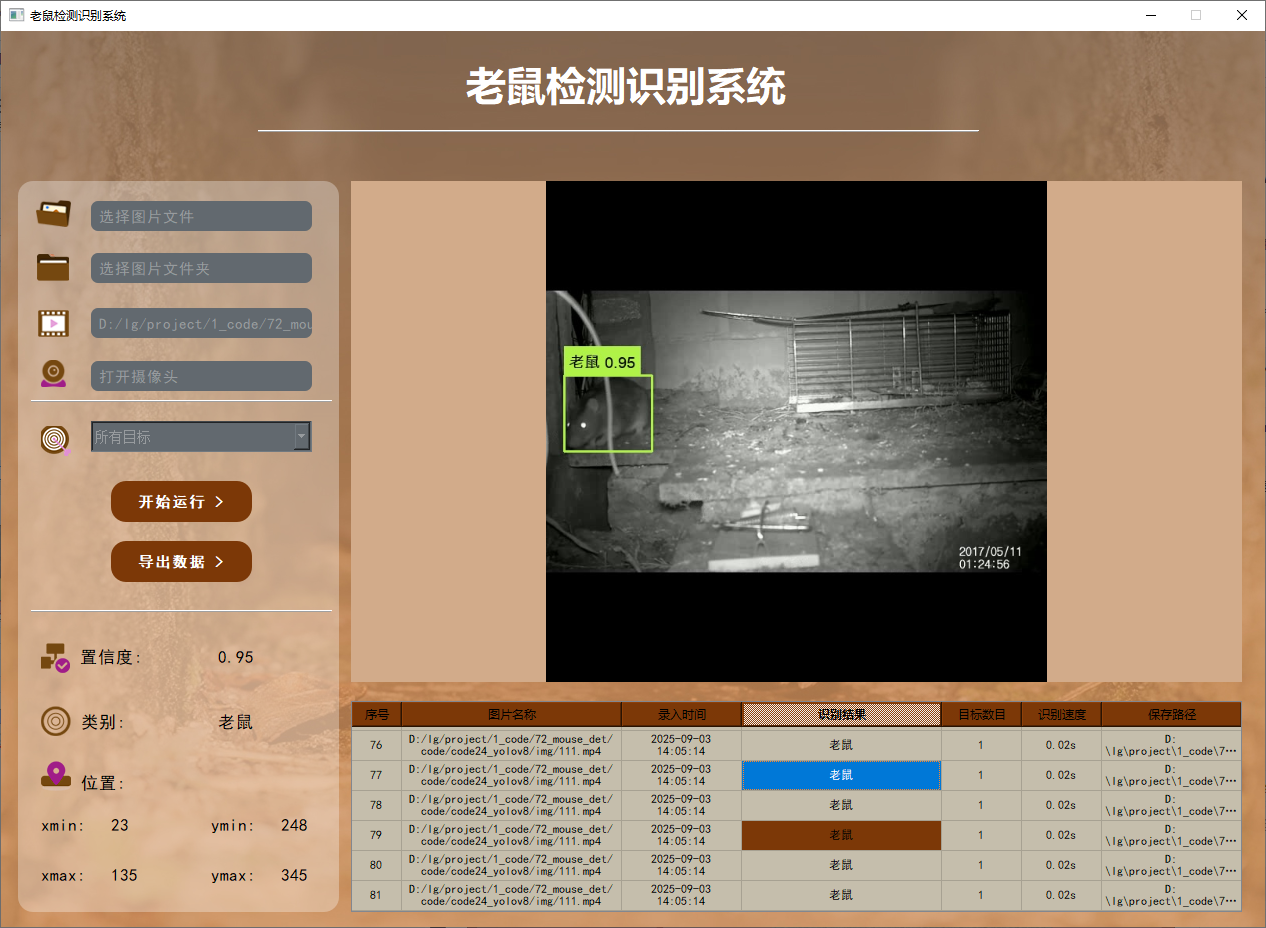The width and height of the screenshot is (1266, 928).
Task: Click the entry time cell in row 77
Action: coord(682,775)
